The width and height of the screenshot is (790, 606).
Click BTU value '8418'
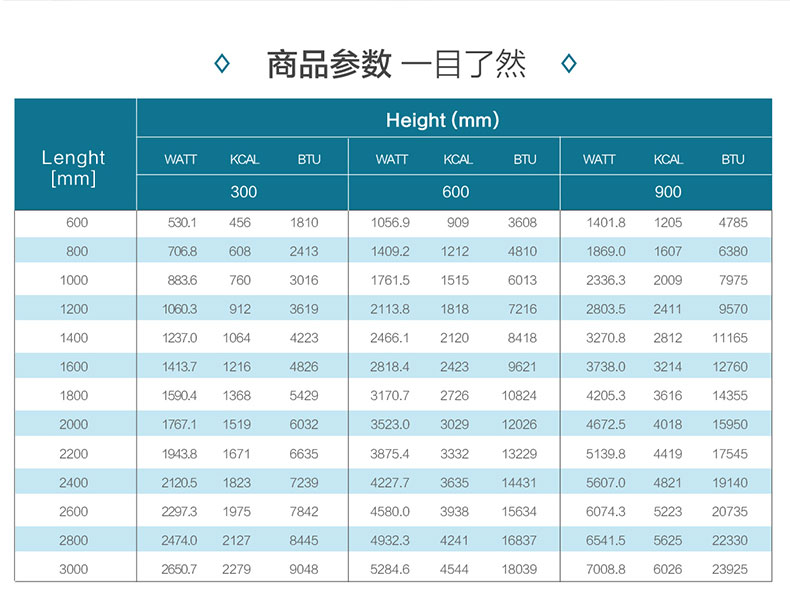[x=522, y=338]
